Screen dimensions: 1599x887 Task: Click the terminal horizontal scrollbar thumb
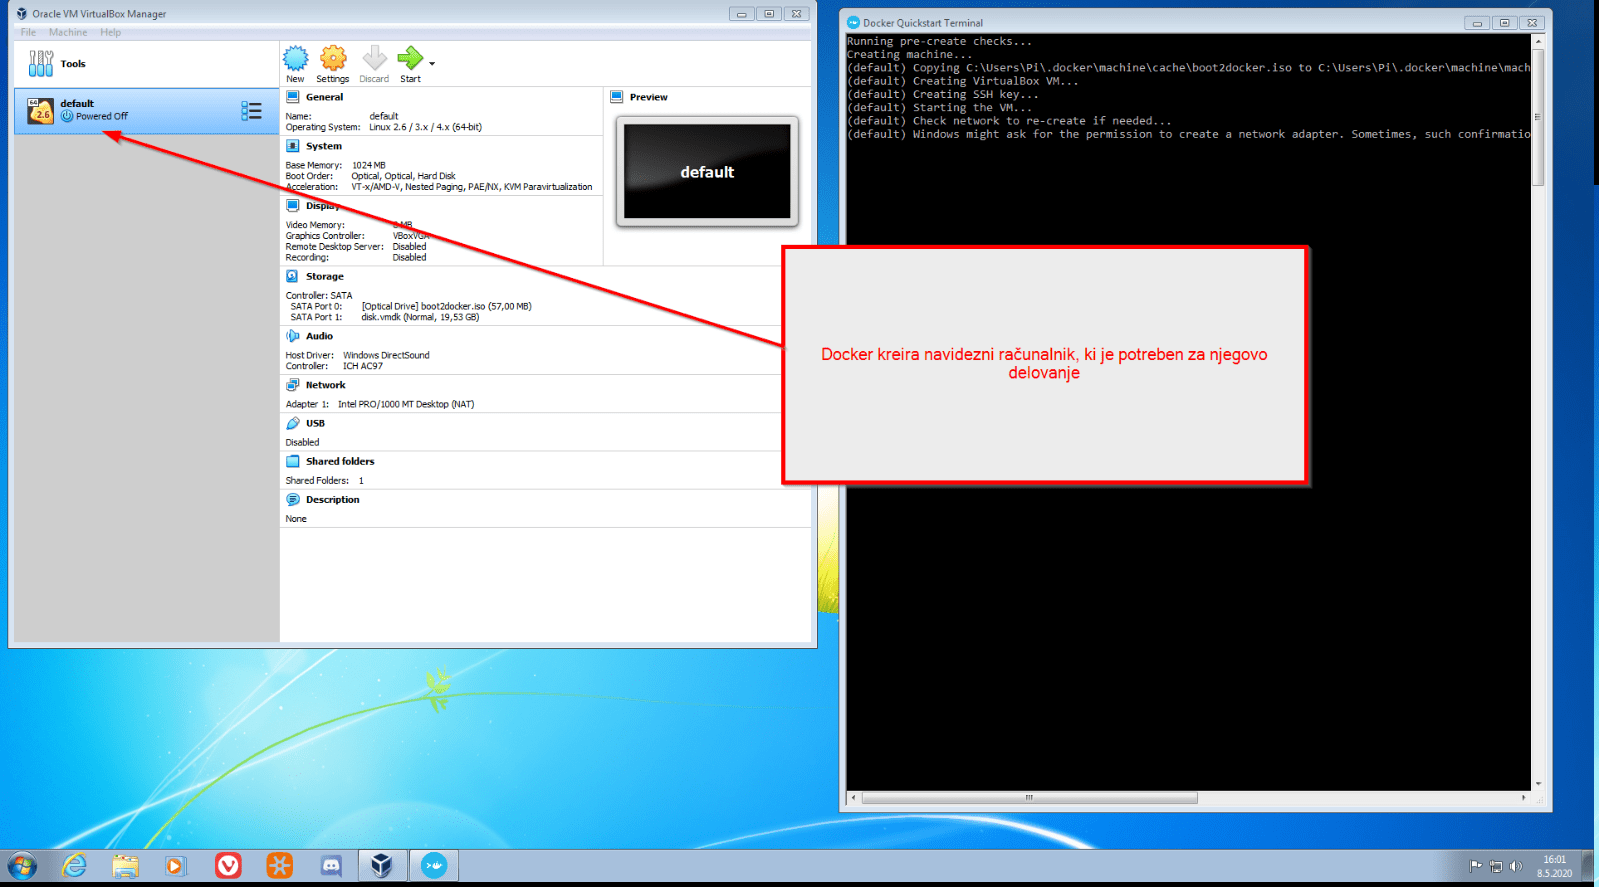pos(1029,798)
